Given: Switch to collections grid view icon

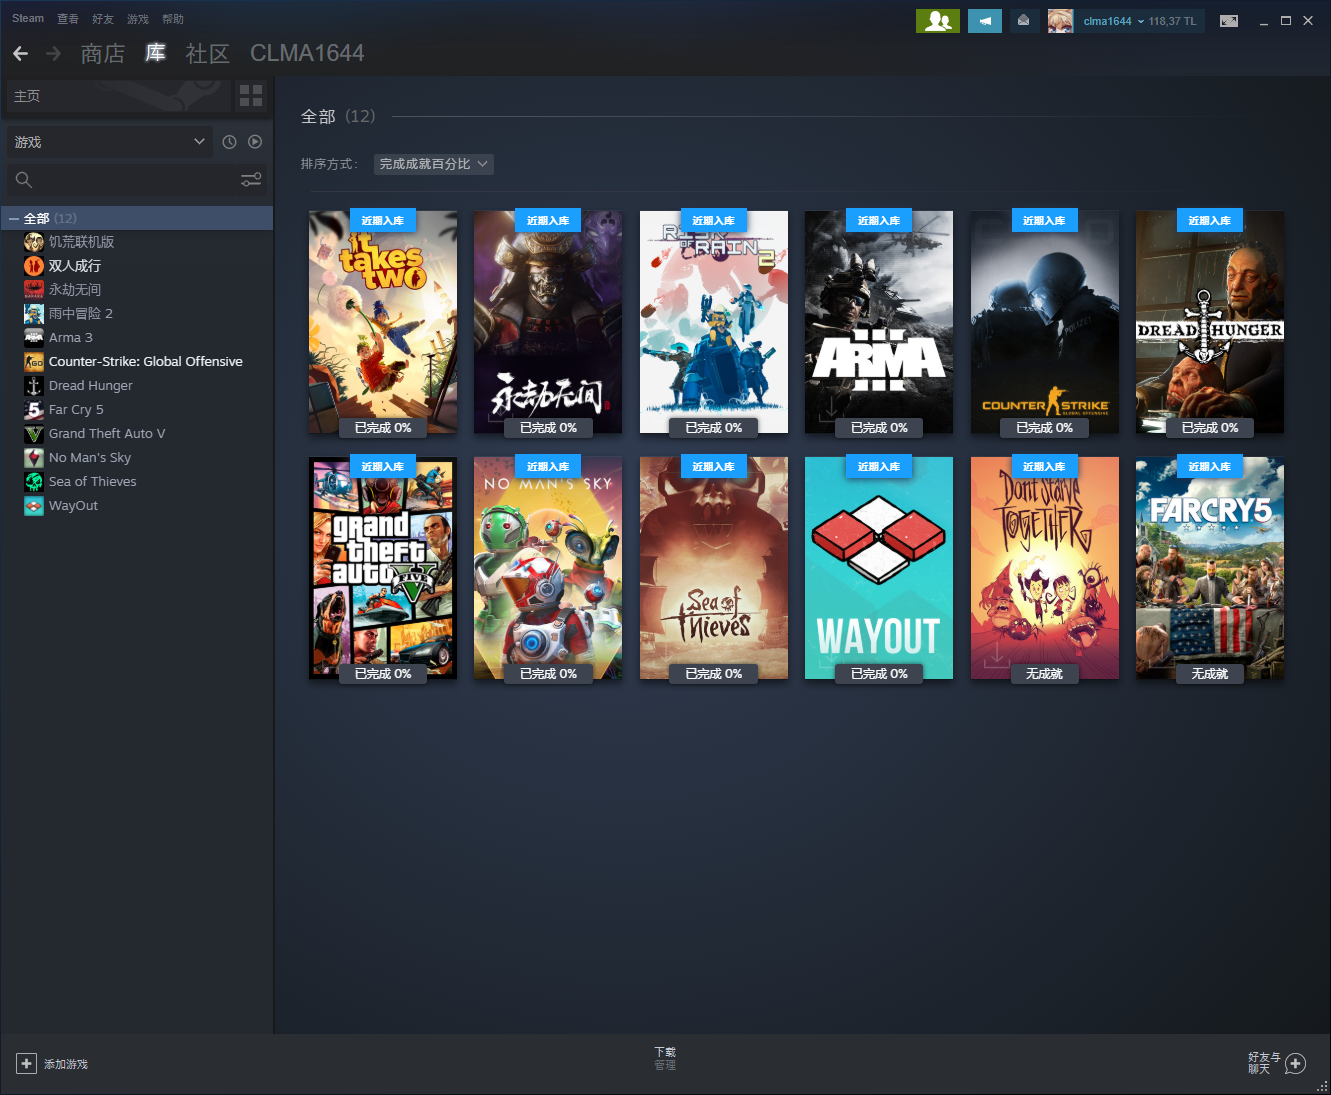Looking at the screenshot, I should point(251,96).
